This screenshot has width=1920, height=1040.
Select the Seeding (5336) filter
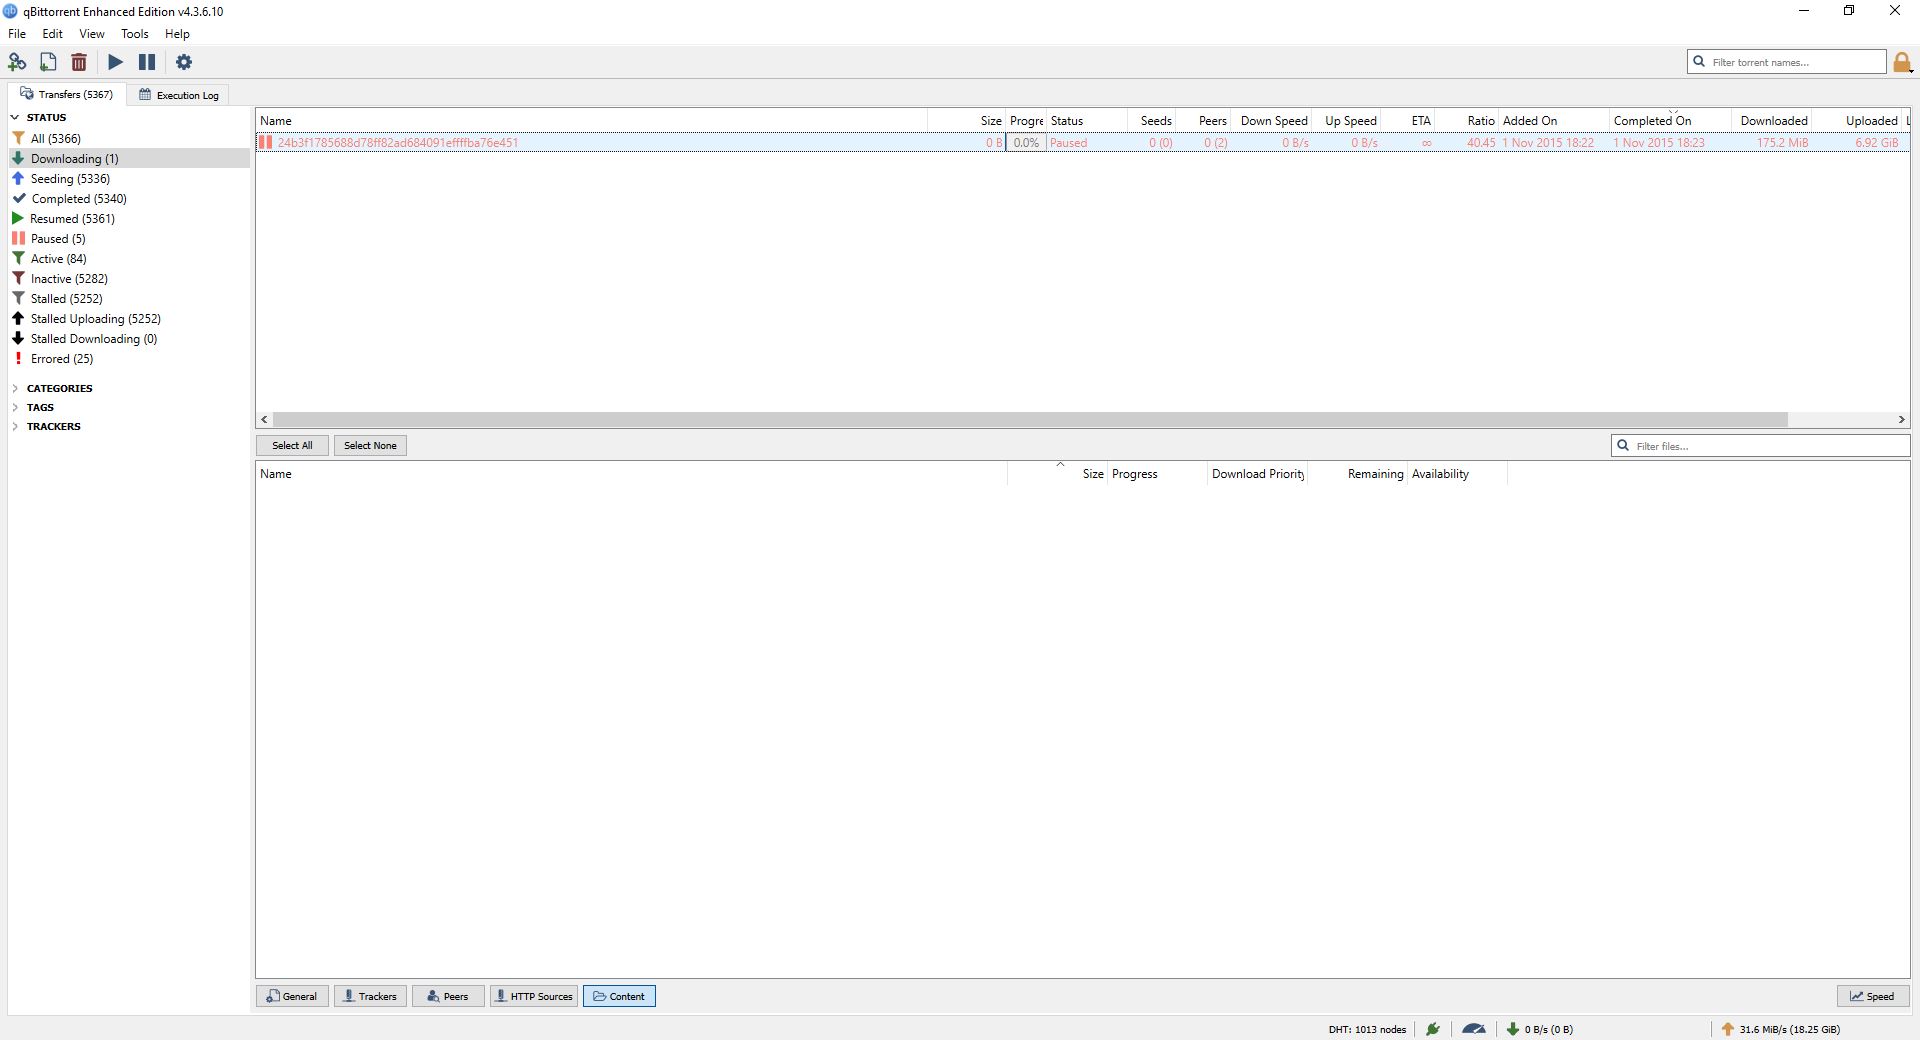click(128, 178)
